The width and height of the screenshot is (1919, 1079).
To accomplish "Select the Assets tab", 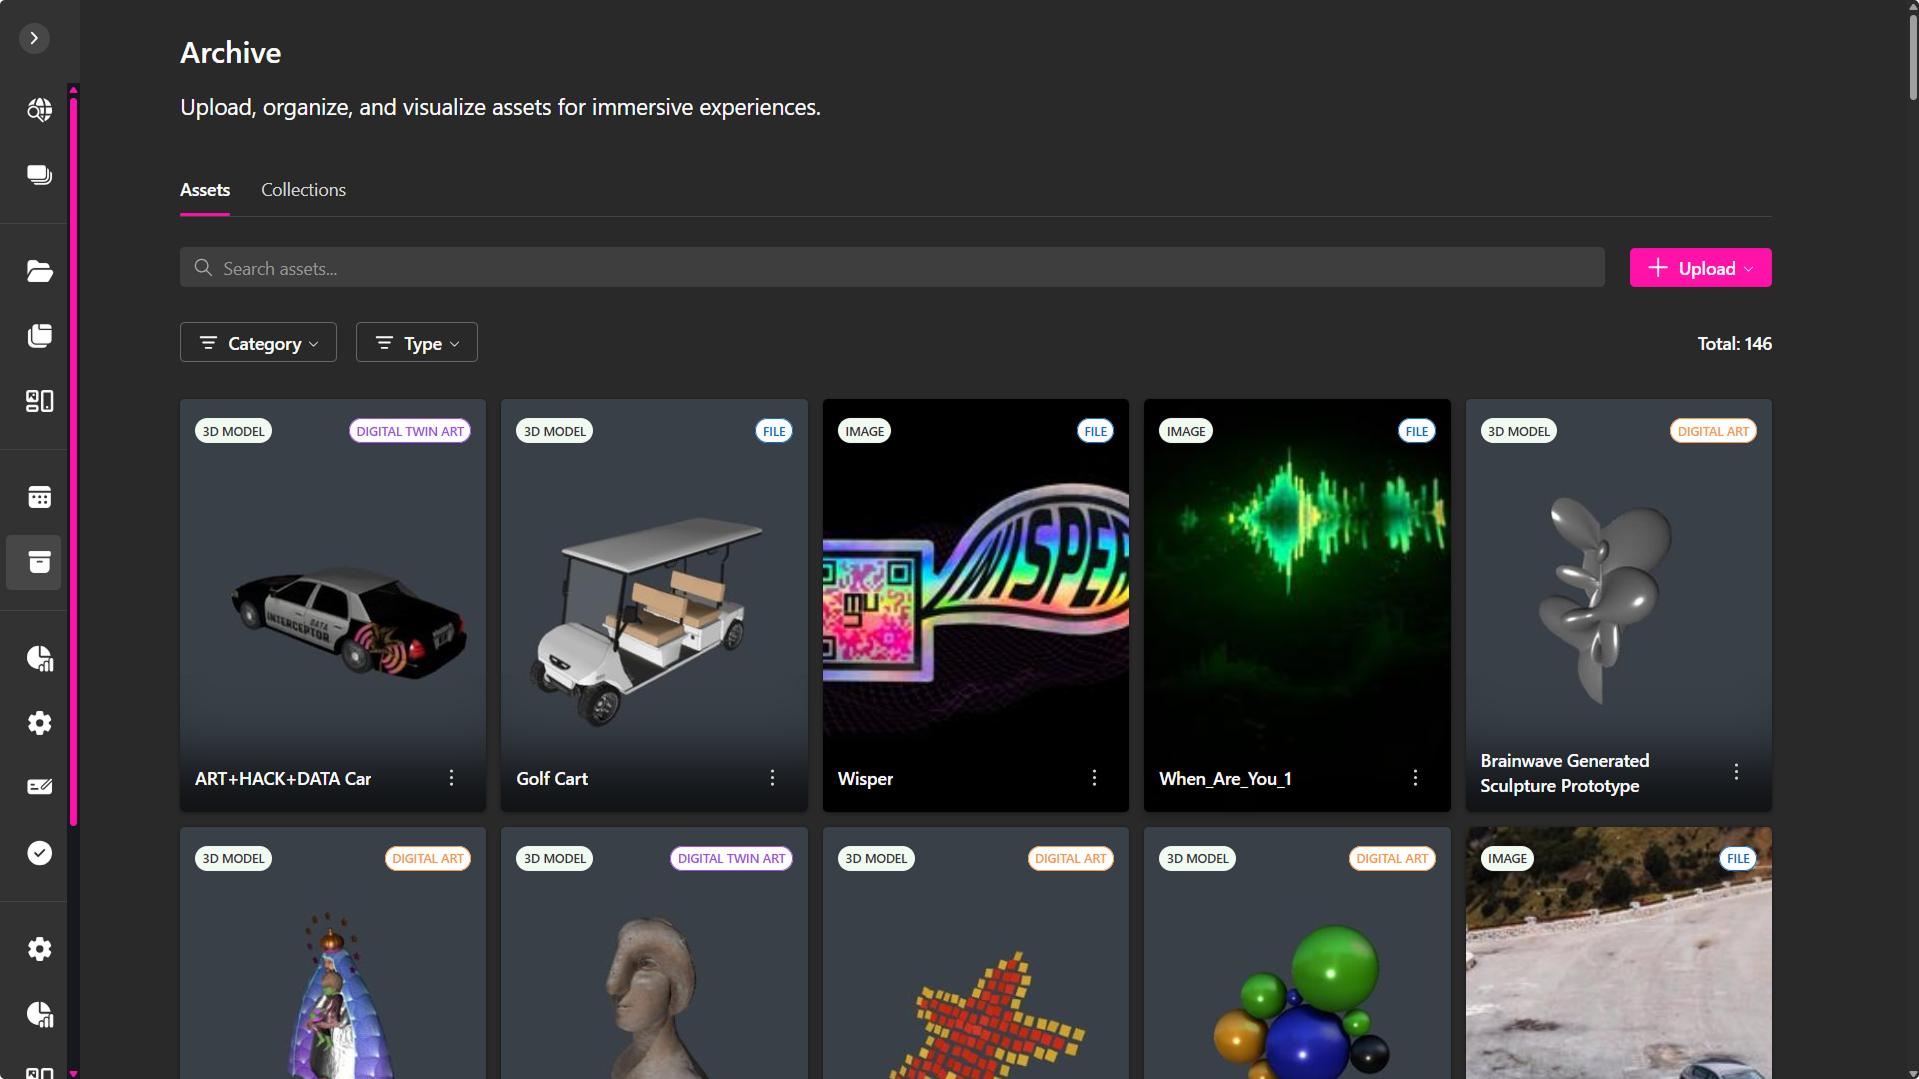I will coord(205,190).
